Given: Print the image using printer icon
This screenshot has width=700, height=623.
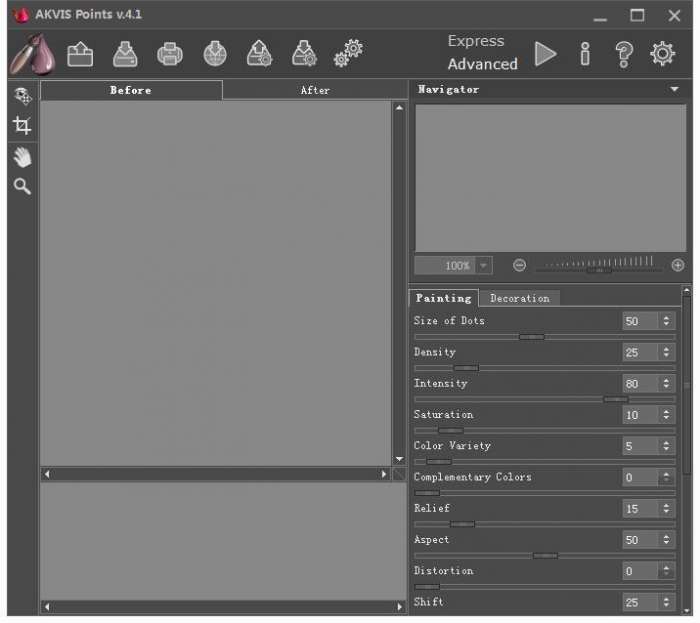Looking at the screenshot, I should pyautogui.click(x=170, y=54).
